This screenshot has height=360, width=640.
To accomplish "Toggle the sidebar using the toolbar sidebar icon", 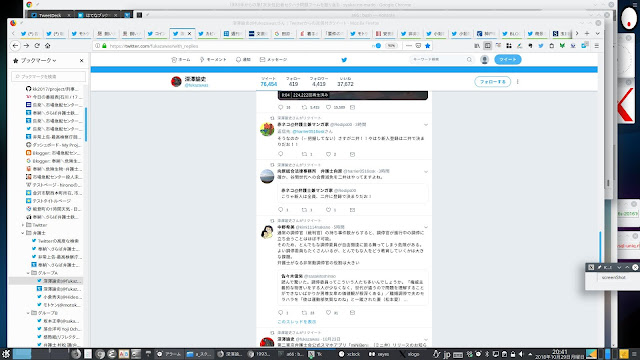I will [487, 46].
